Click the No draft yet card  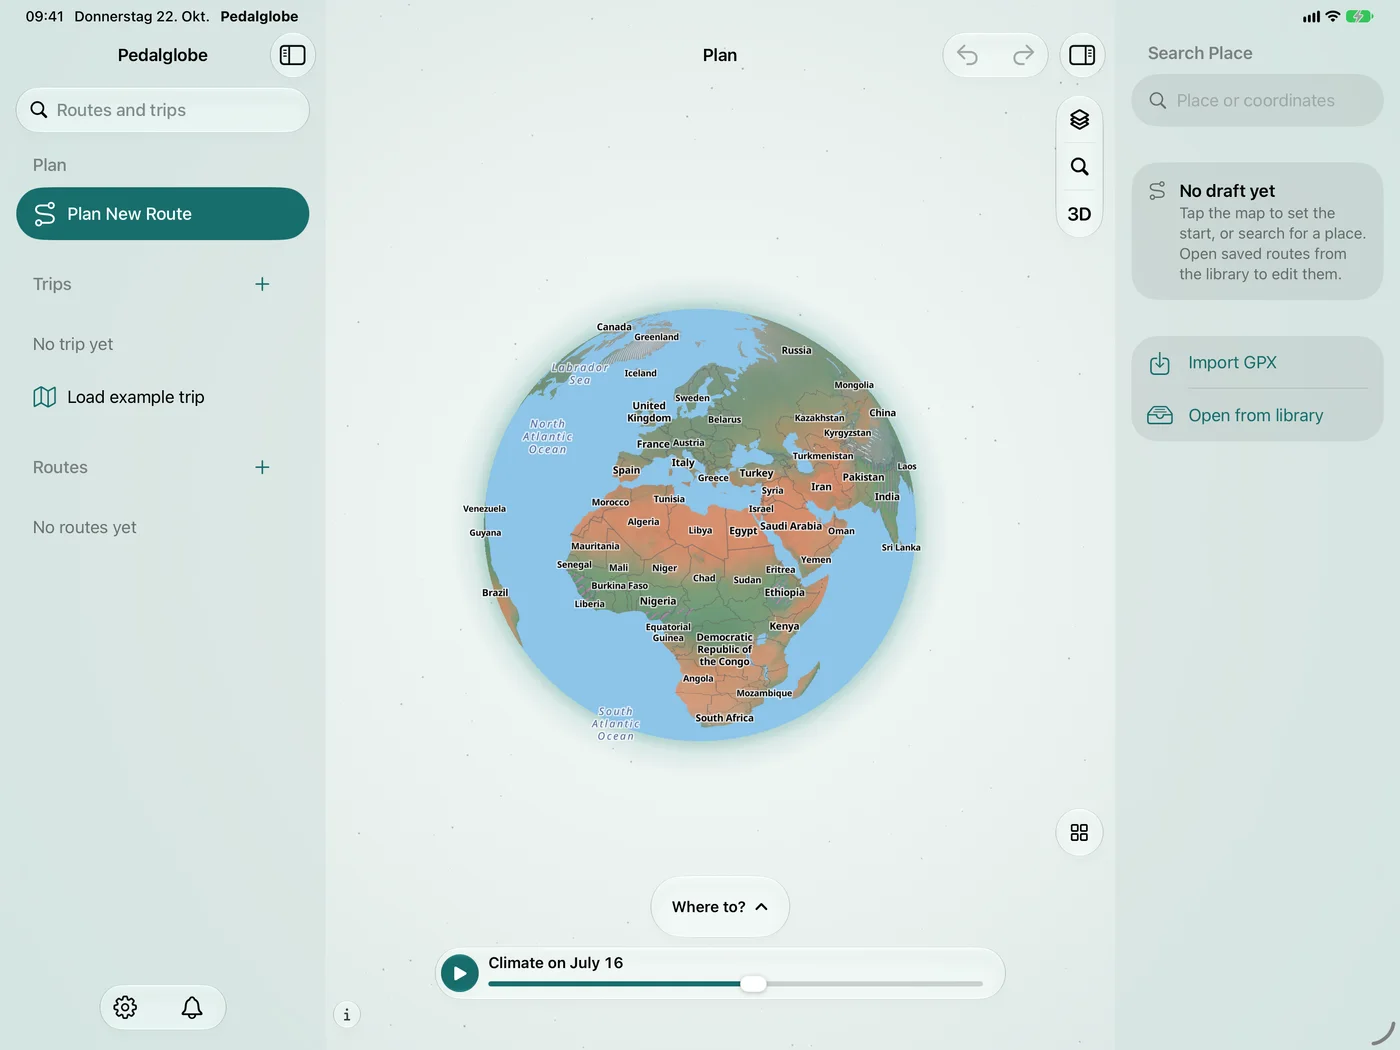pyautogui.click(x=1257, y=231)
